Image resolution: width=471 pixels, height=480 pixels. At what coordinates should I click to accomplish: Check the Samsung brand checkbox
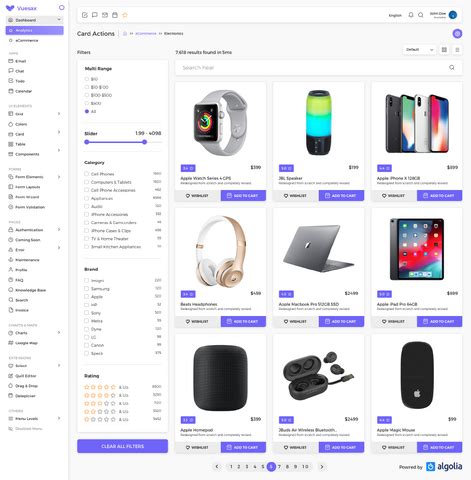point(86,288)
